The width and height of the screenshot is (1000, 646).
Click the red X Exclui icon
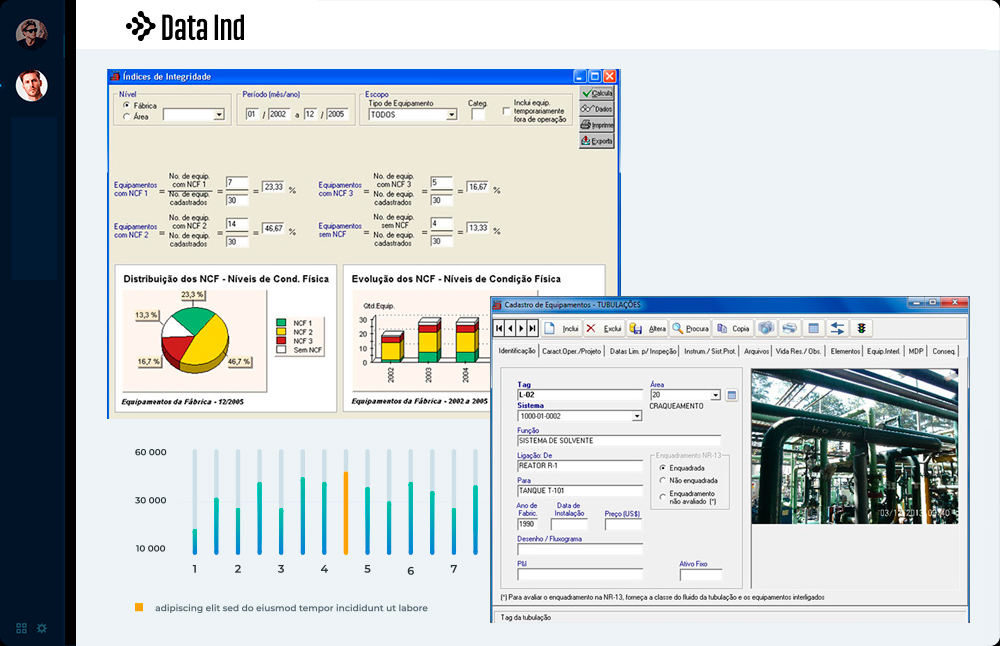[591, 328]
